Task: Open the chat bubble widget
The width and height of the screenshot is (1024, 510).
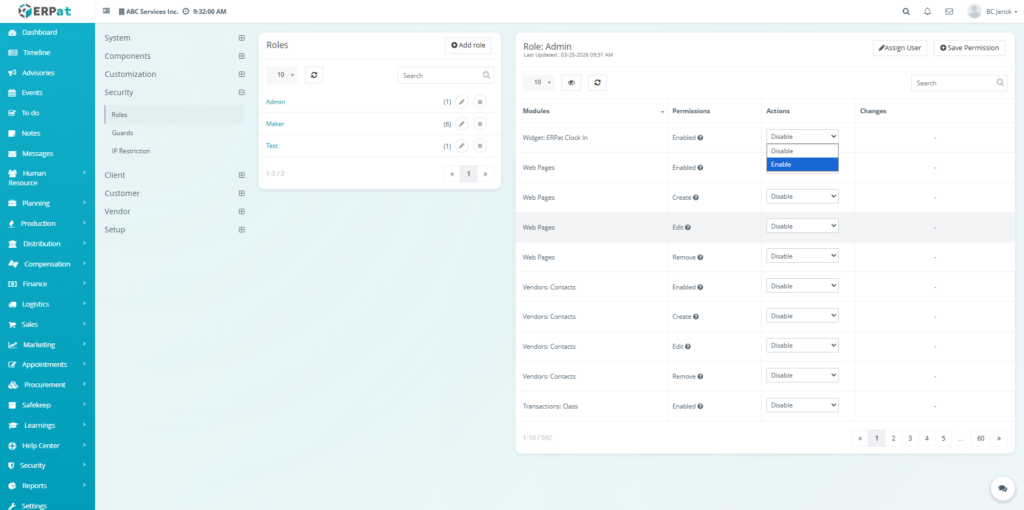Action: (1001, 487)
